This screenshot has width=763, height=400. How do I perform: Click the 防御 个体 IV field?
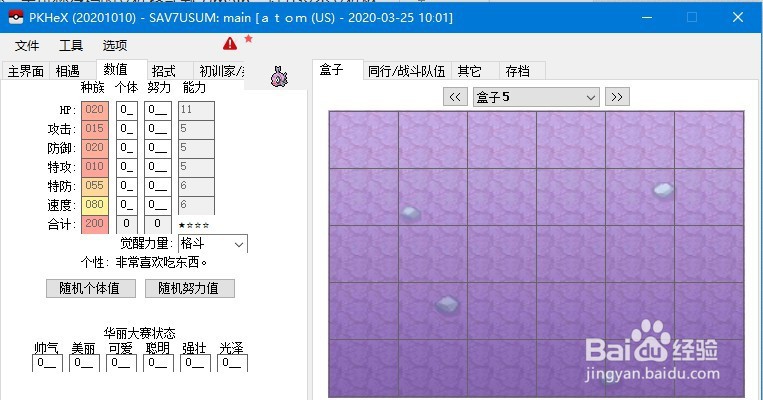pyautogui.click(x=127, y=148)
